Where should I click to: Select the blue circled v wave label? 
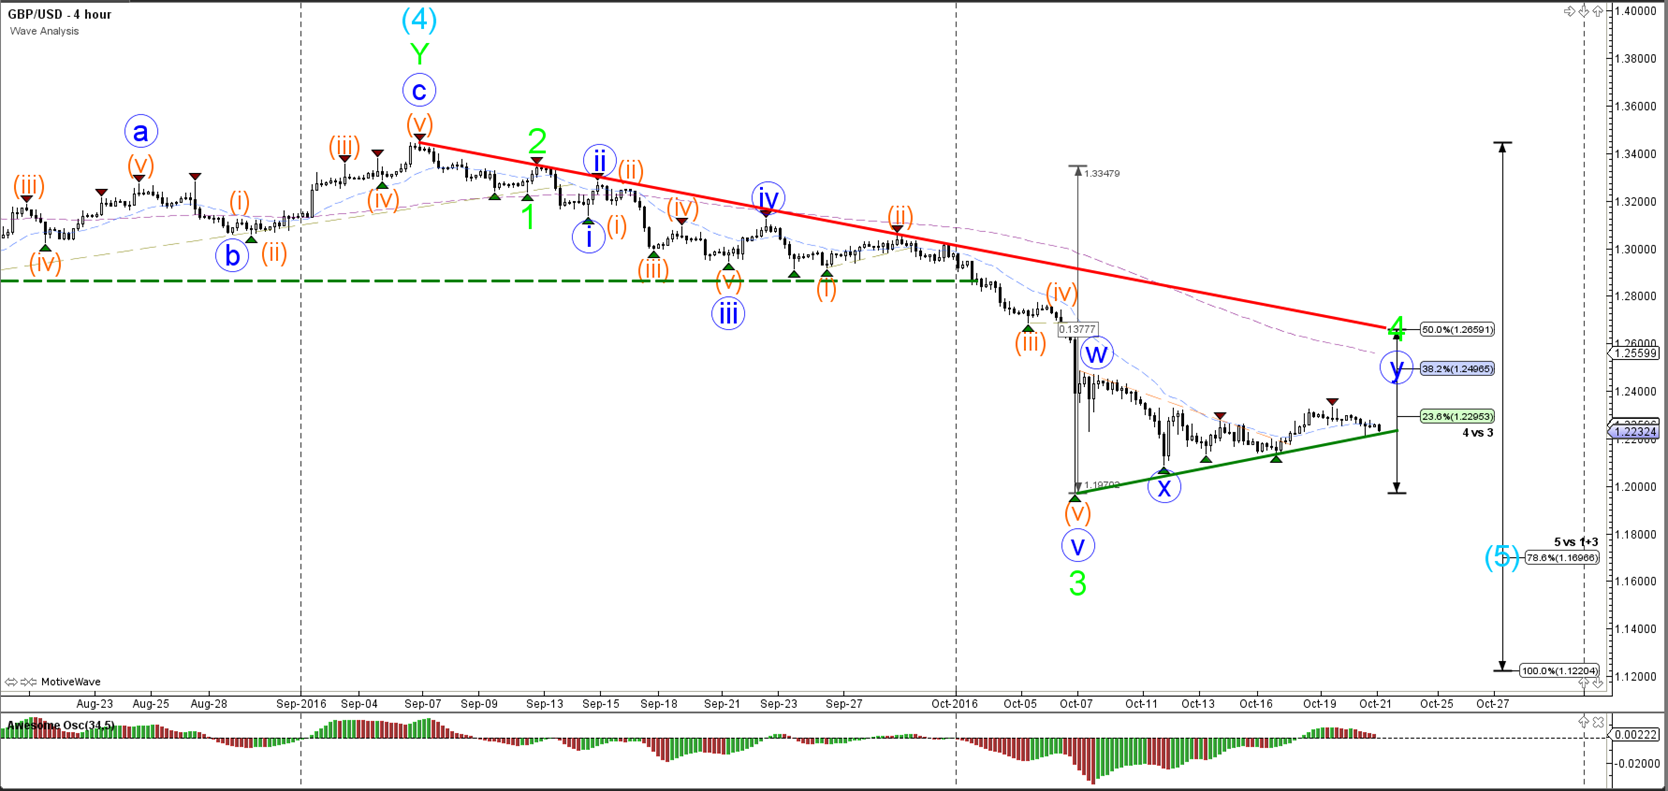pyautogui.click(x=1077, y=546)
